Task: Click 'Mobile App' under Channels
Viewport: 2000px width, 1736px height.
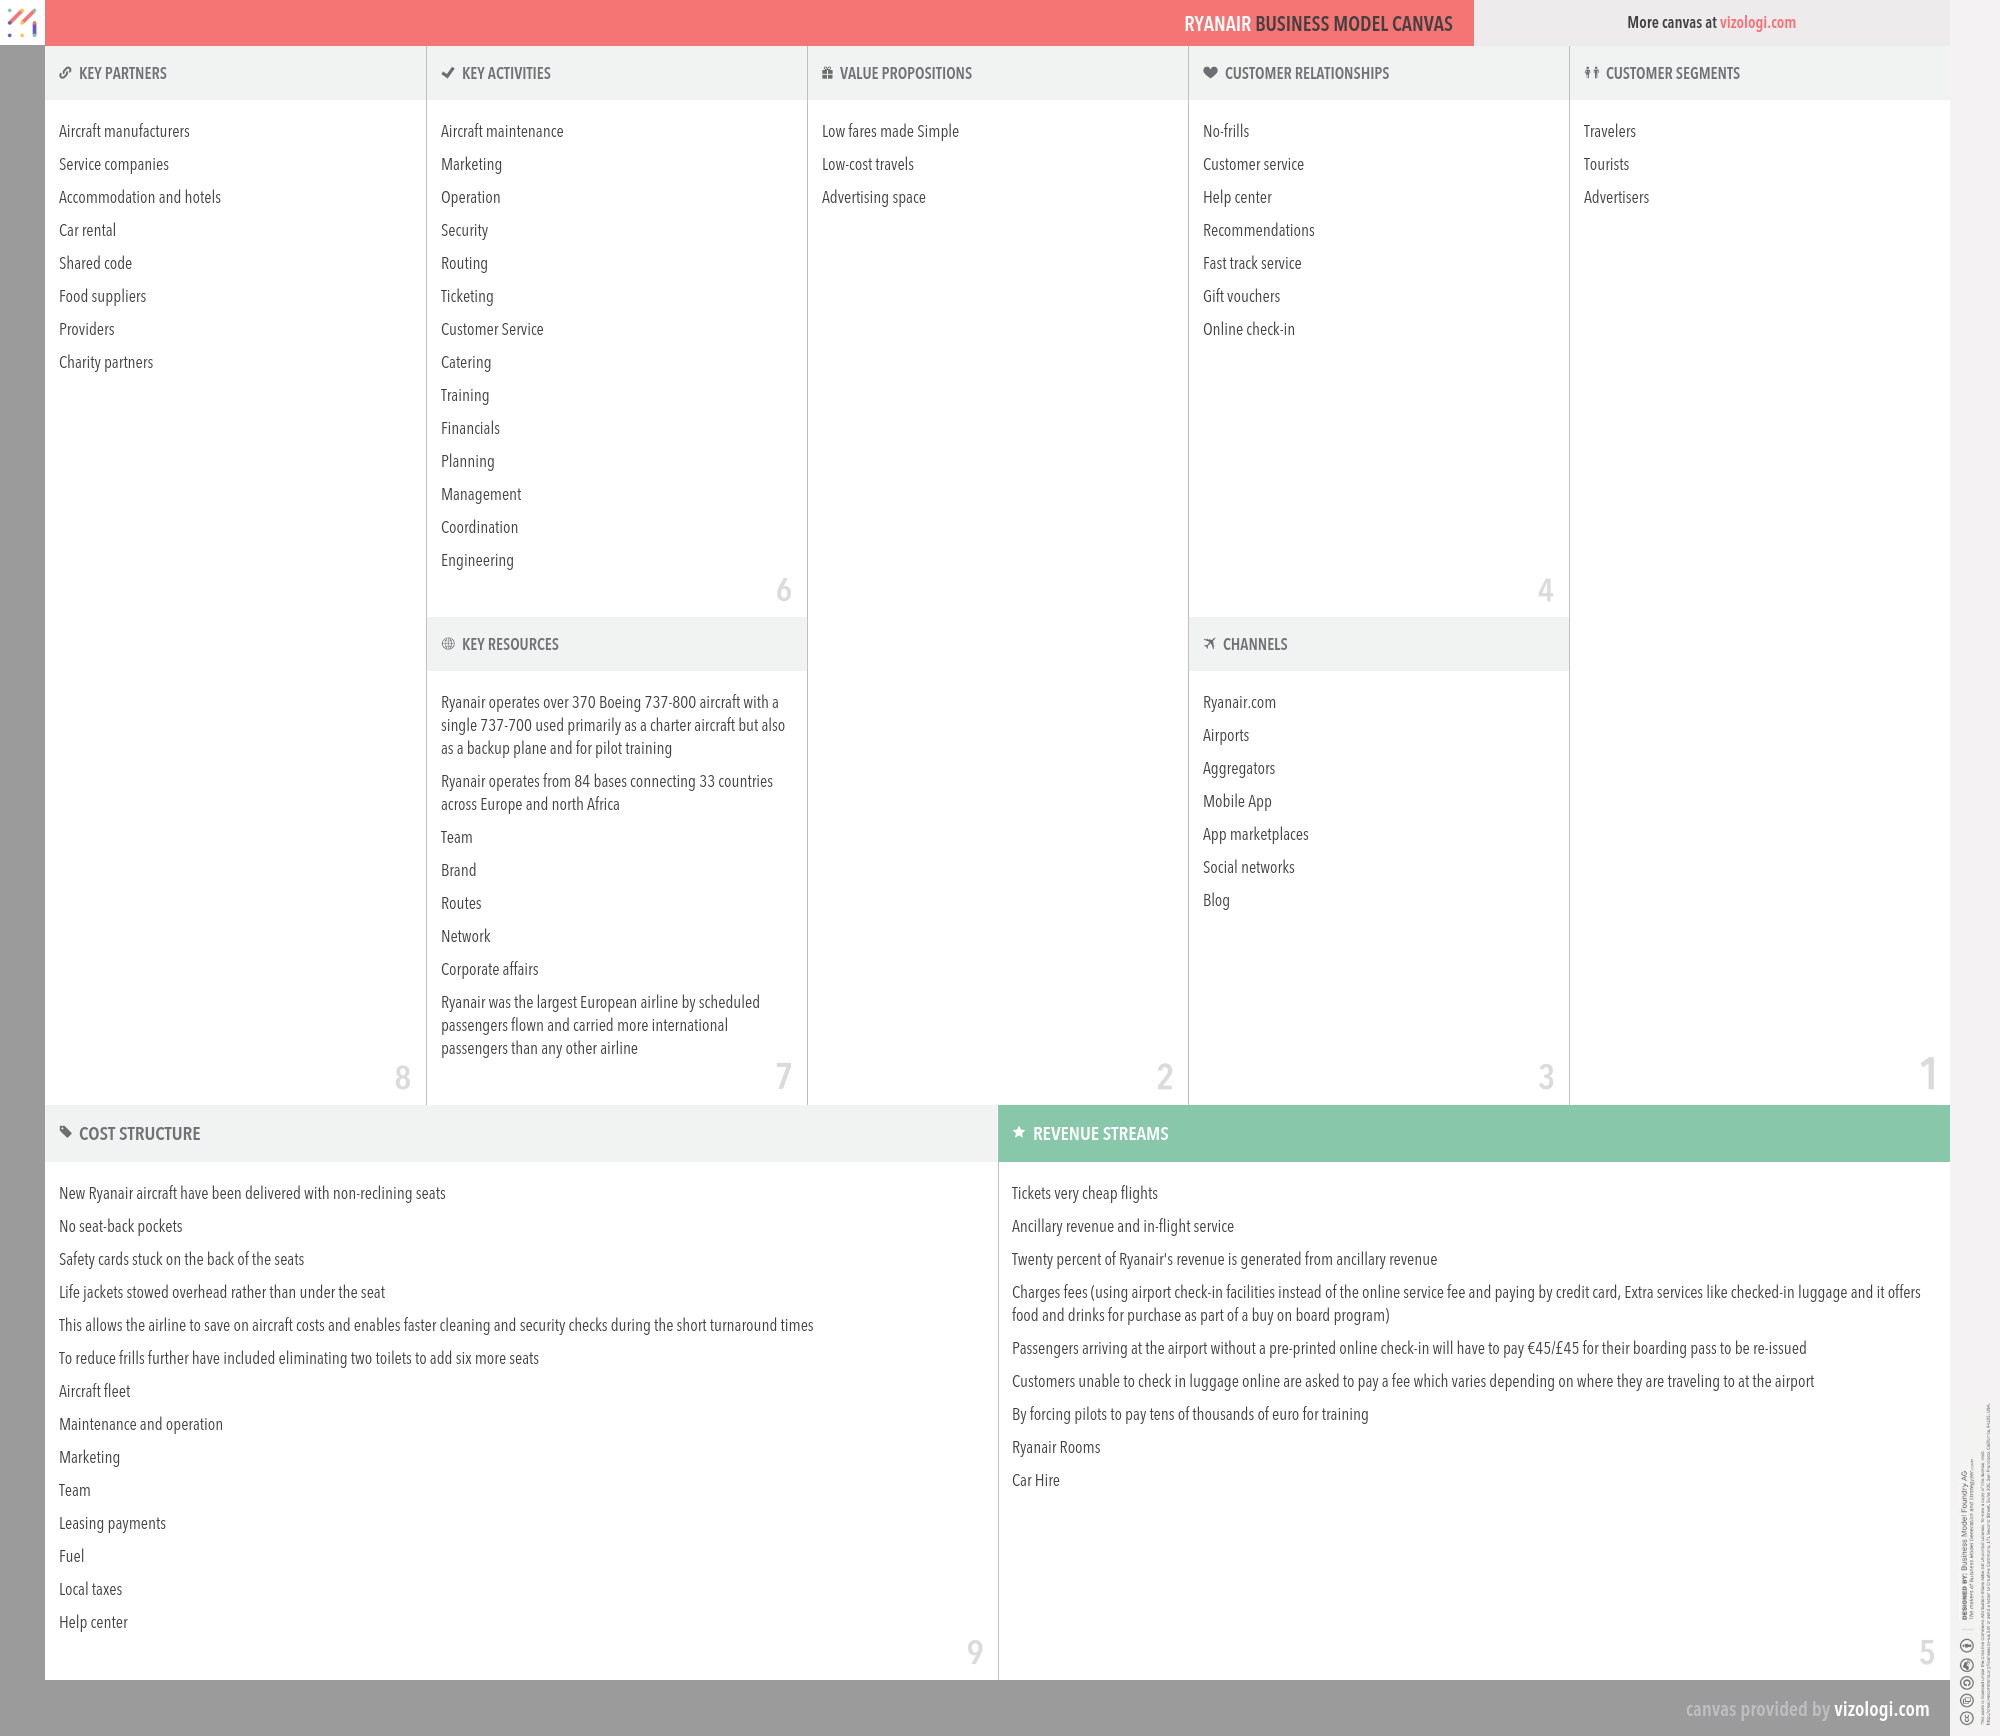Action: (x=1237, y=801)
